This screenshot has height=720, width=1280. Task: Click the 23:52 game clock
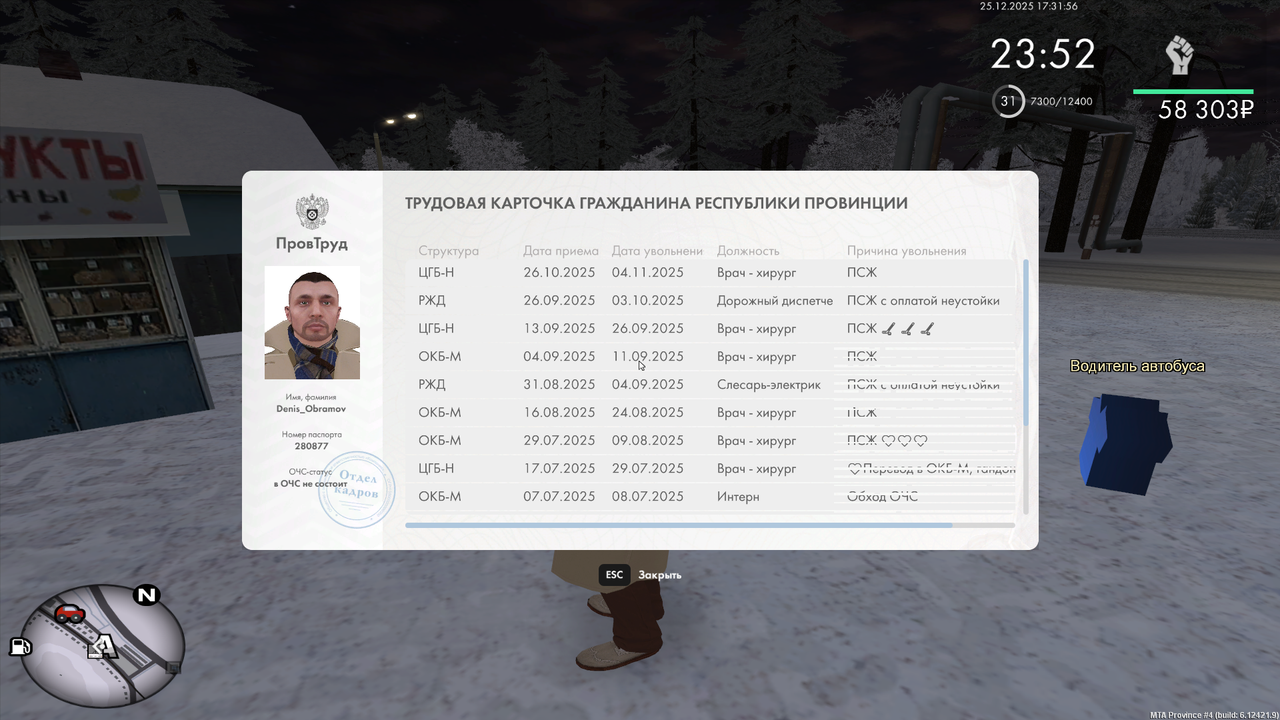pyautogui.click(x=1043, y=54)
